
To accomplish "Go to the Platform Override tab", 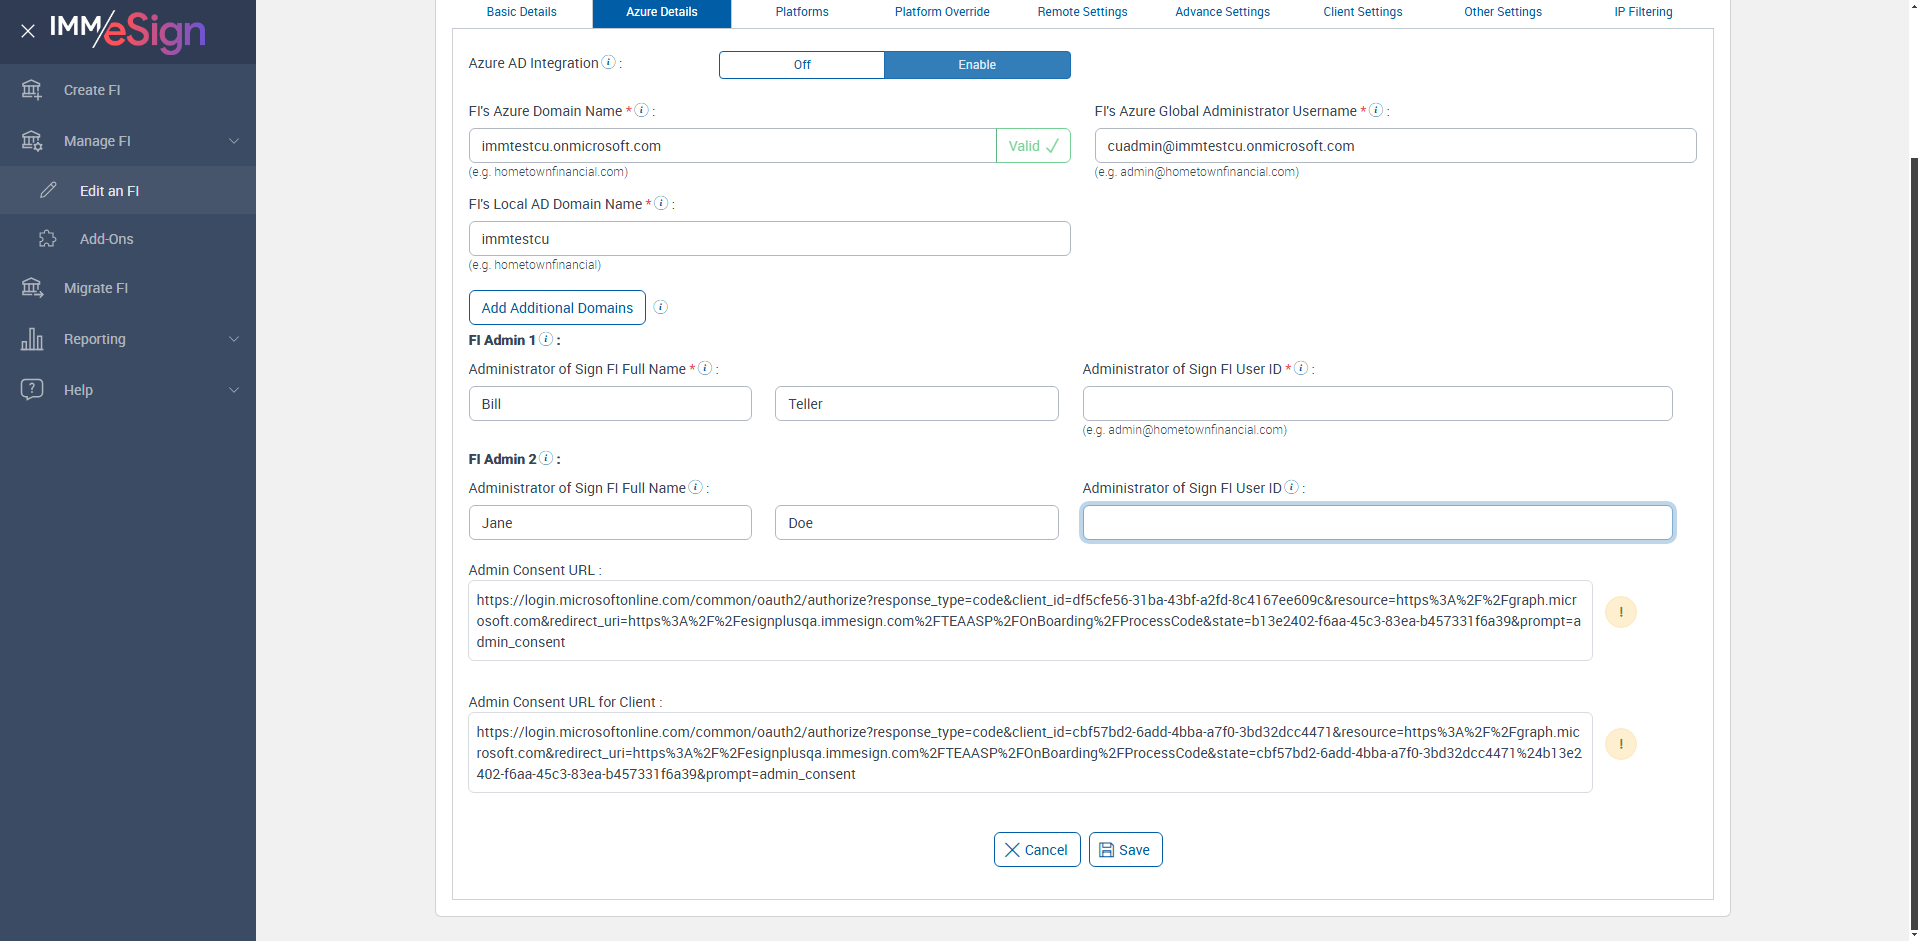I will [x=942, y=12].
